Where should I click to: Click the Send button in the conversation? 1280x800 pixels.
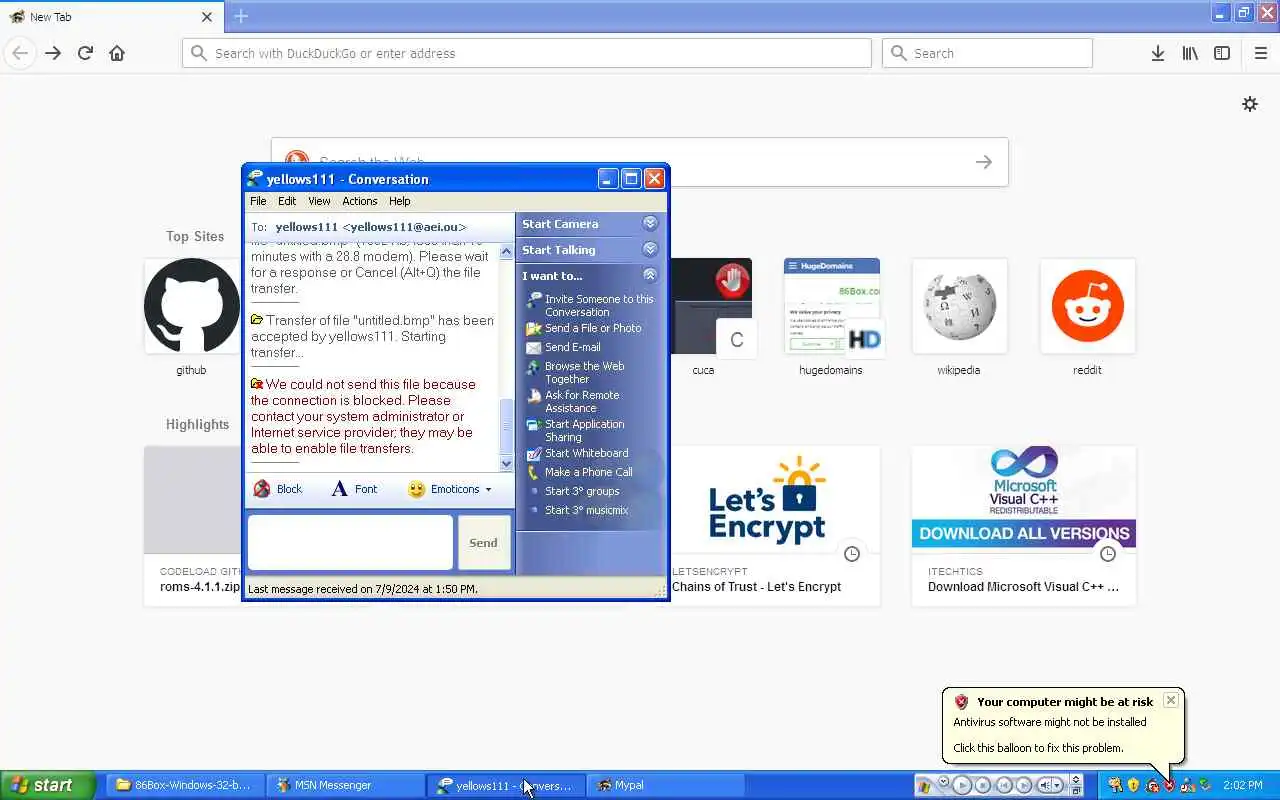483,542
